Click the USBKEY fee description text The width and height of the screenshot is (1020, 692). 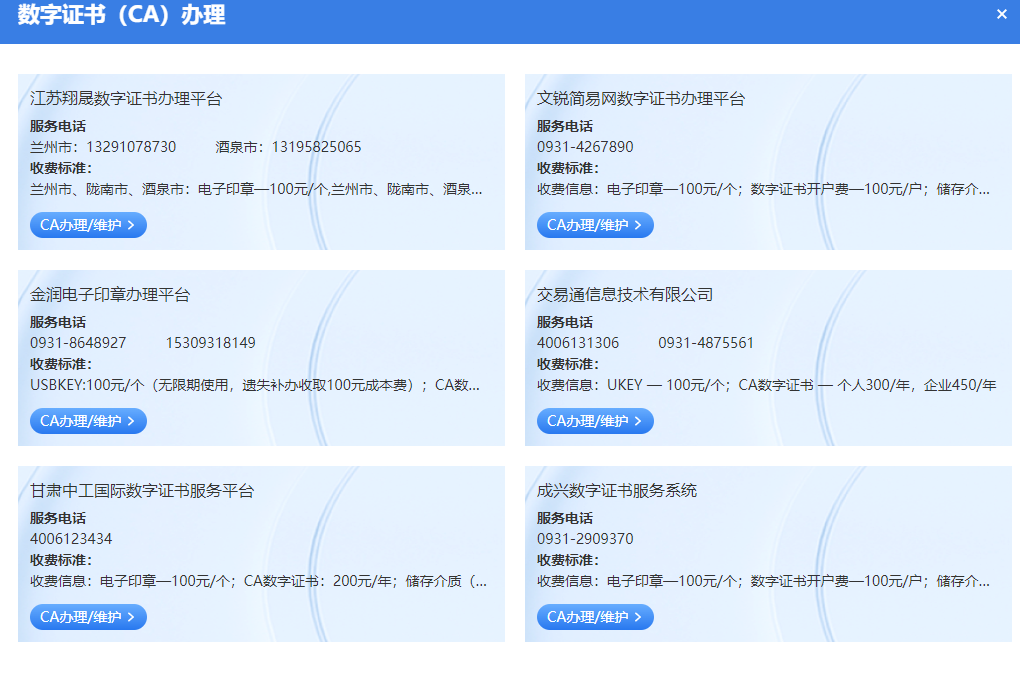click(x=255, y=385)
